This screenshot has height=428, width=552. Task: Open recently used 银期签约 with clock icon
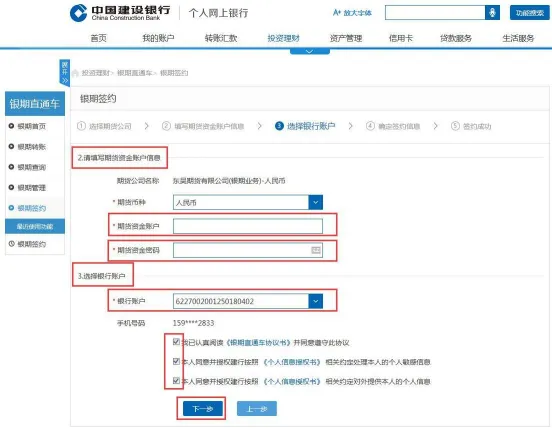[27, 244]
